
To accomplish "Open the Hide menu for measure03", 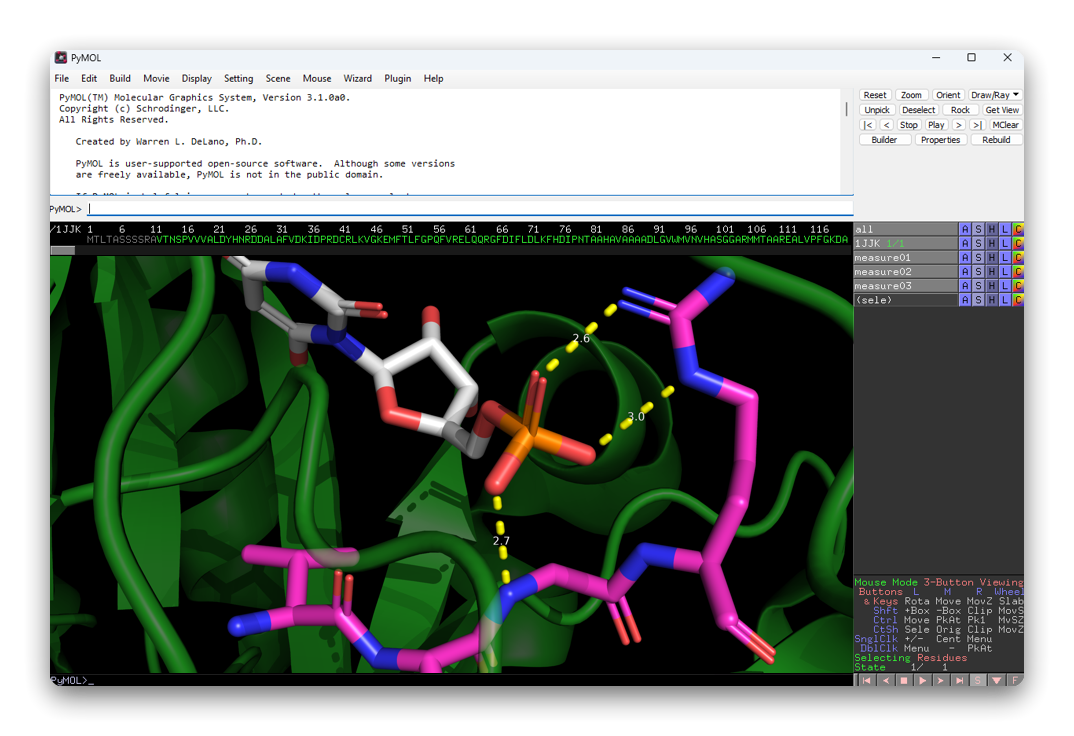I will coord(992,285).
